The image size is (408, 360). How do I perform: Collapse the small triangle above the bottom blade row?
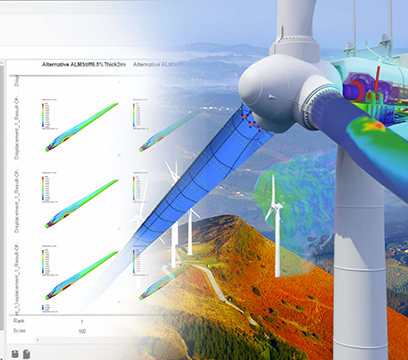point(119,228)
